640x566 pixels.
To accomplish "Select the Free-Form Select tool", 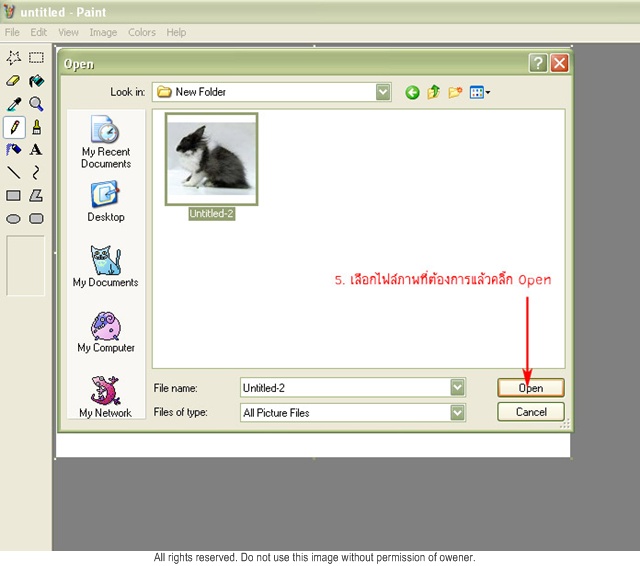I will (x=13, y=58).
